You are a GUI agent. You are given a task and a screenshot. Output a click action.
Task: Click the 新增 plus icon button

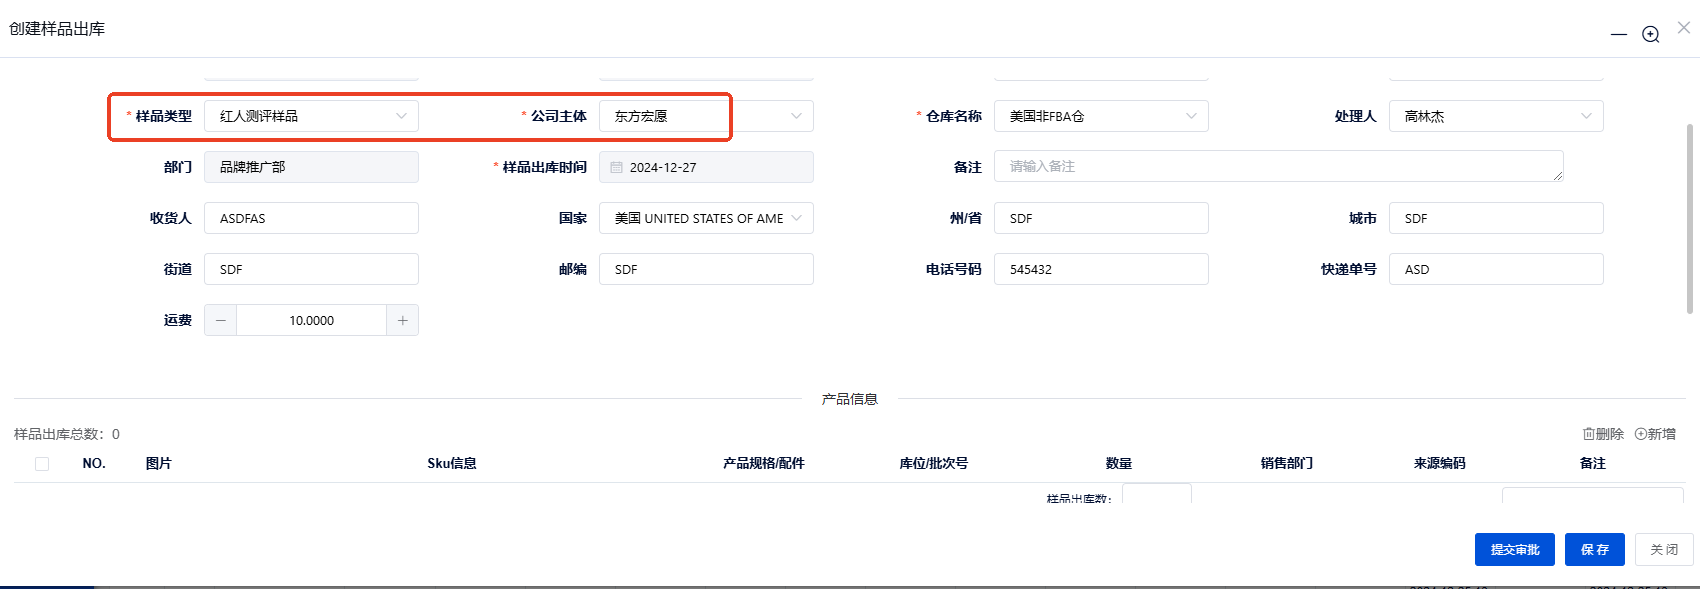(x=1655, y=434)
